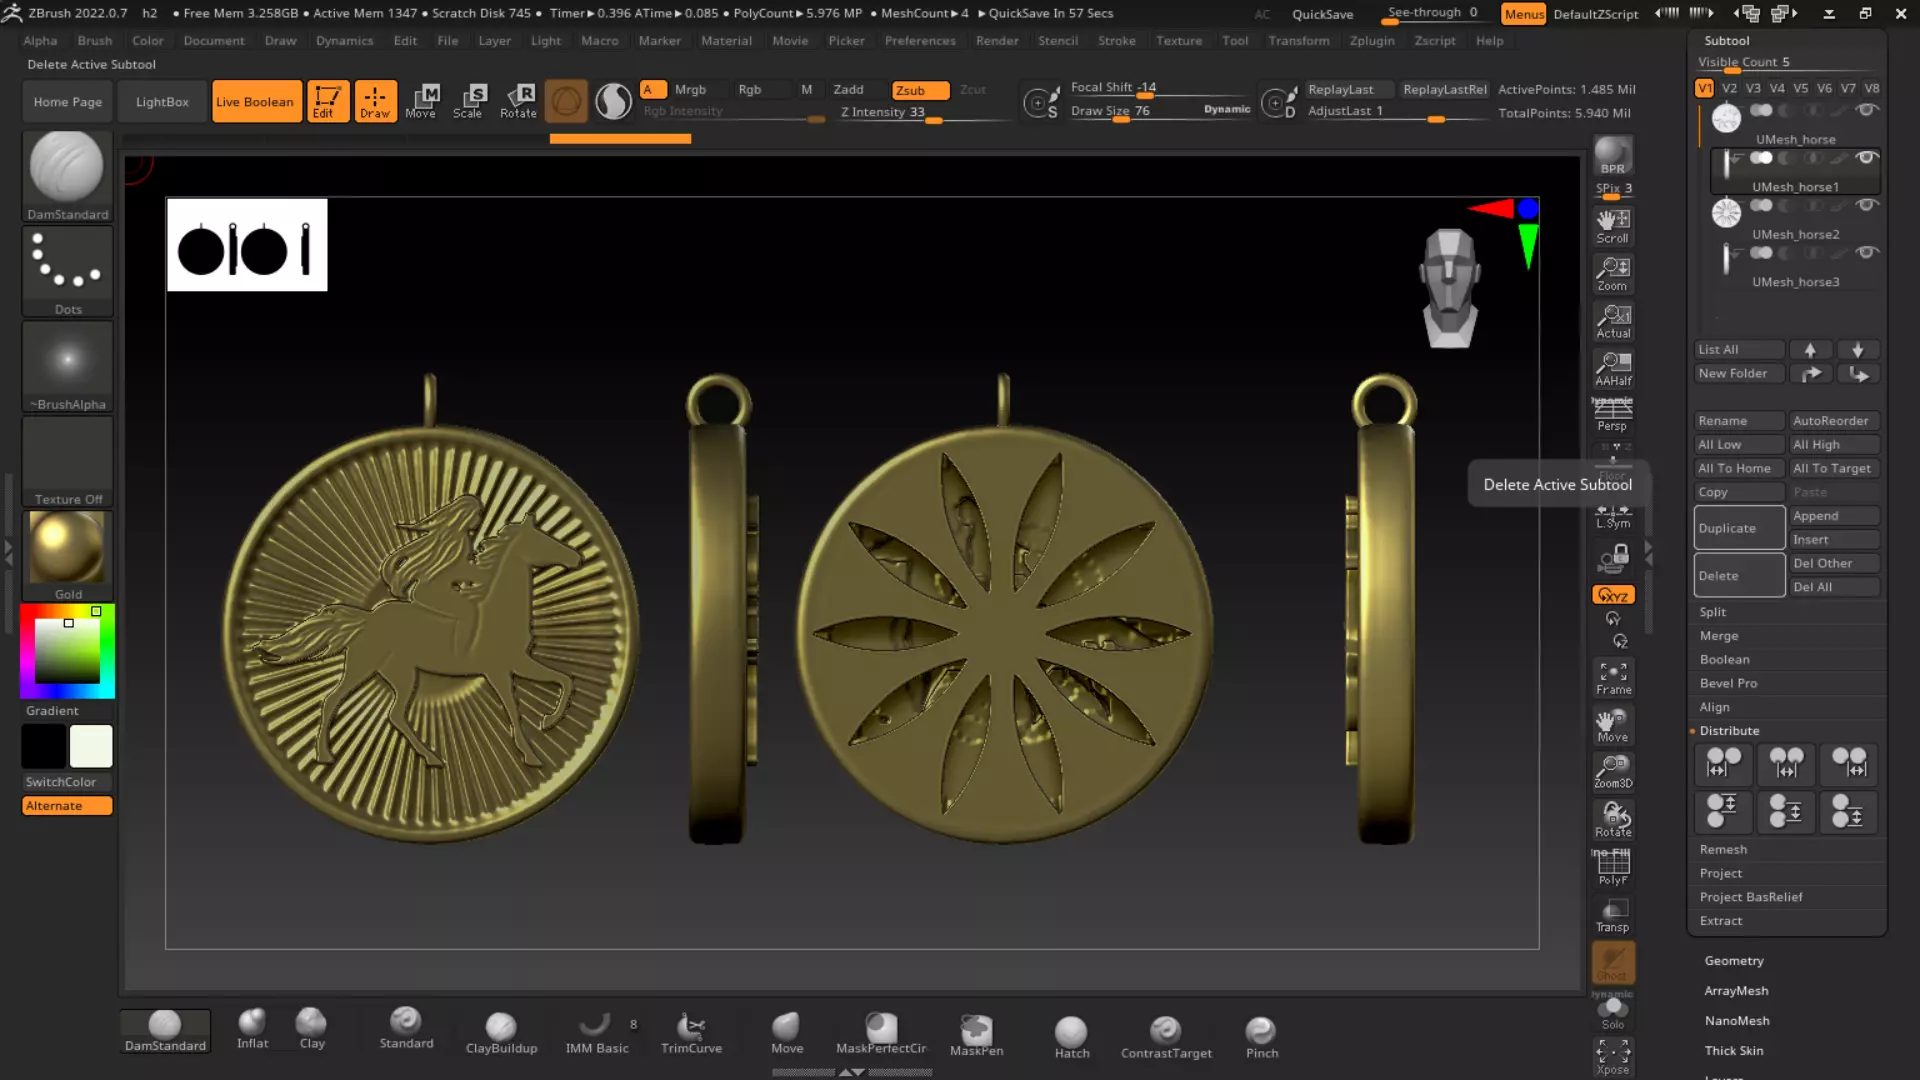
Task: Expand the ArrayMesh section
Action: click(x=1736, y=991)
